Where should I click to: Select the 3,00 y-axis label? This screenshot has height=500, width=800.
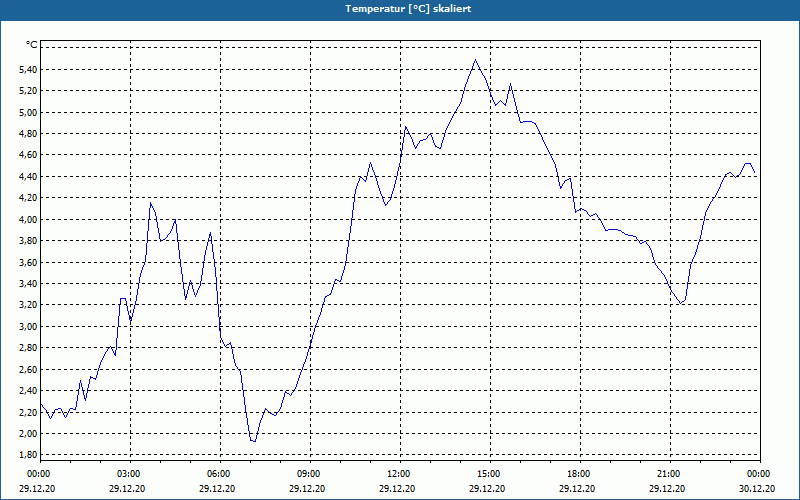coord(28,327)
